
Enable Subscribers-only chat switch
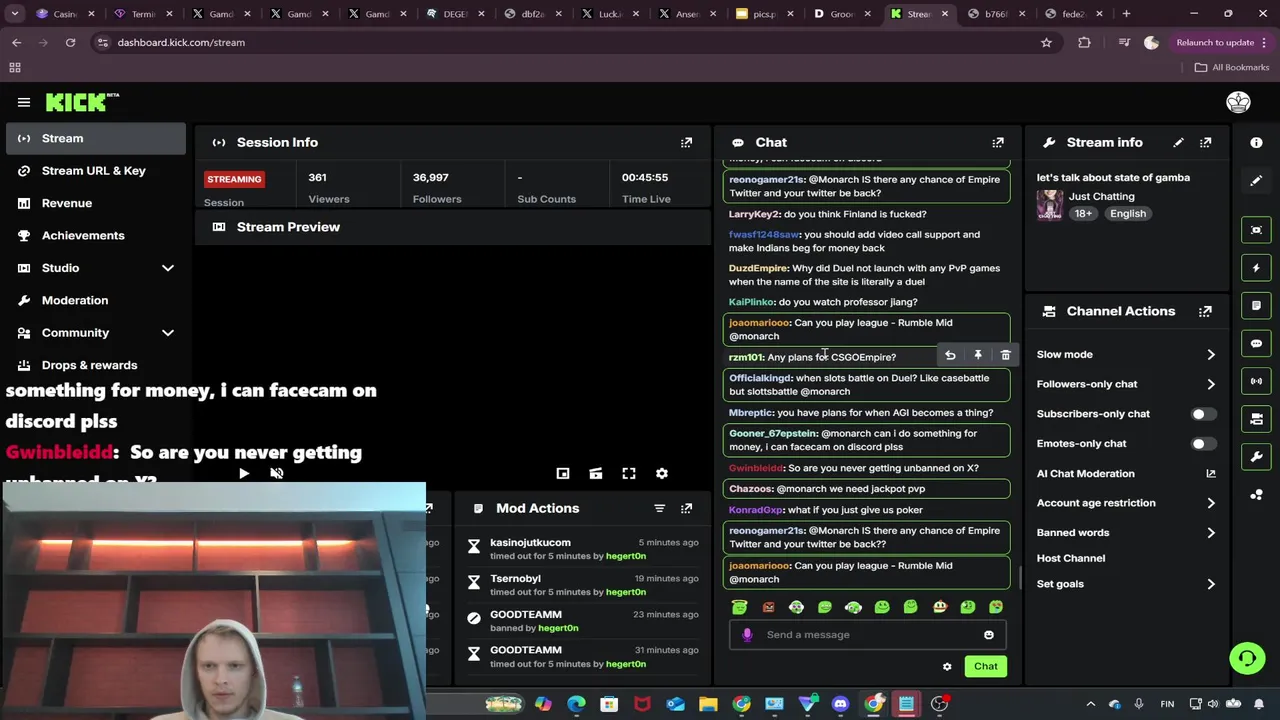pyautogui.click(x=1204, y=414)
